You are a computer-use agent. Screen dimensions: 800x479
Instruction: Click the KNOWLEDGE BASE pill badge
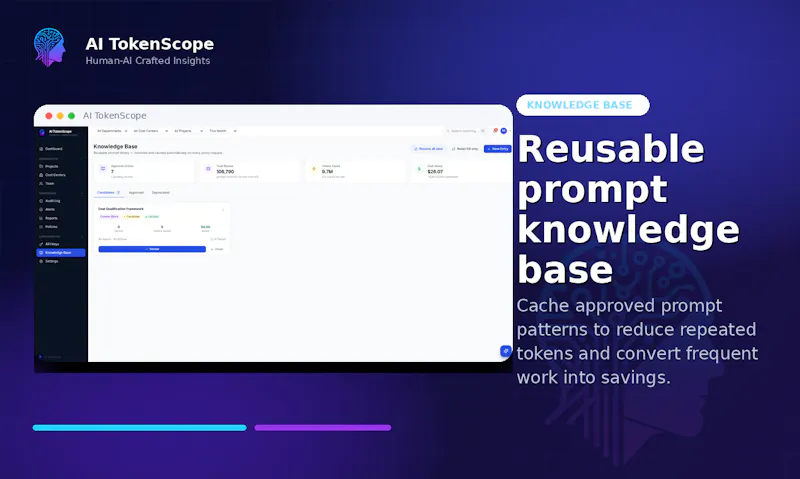click(x=583, y=105)
